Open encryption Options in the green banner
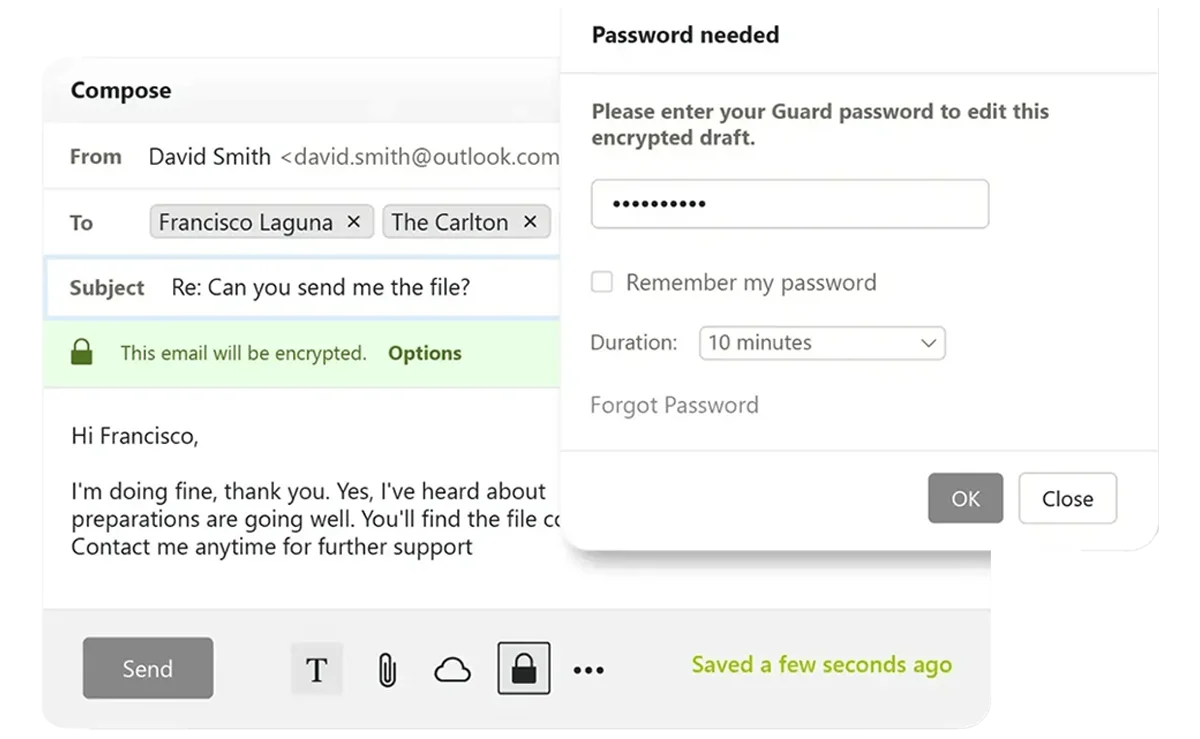Screen dimensions: 1200x739 [425, 353]
